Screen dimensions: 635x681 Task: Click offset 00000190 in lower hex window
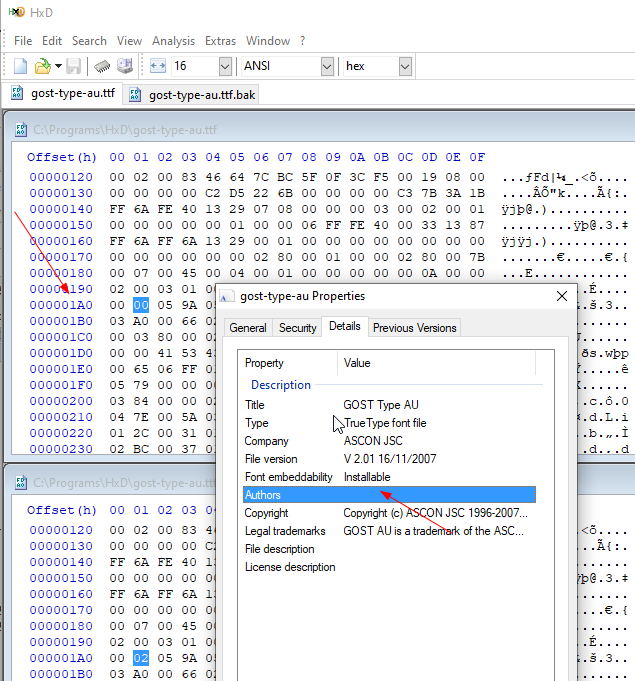61,642
